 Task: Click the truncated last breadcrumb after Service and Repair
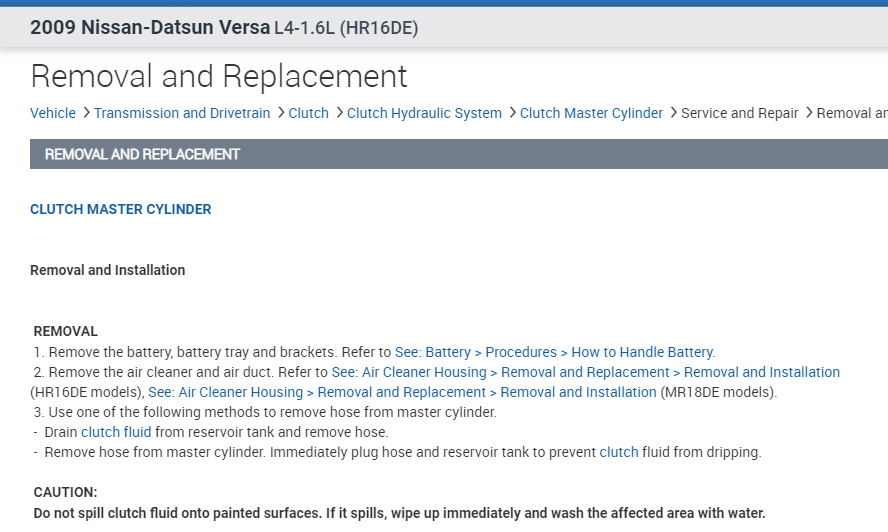pyautogui.click(x=852, y=113)
